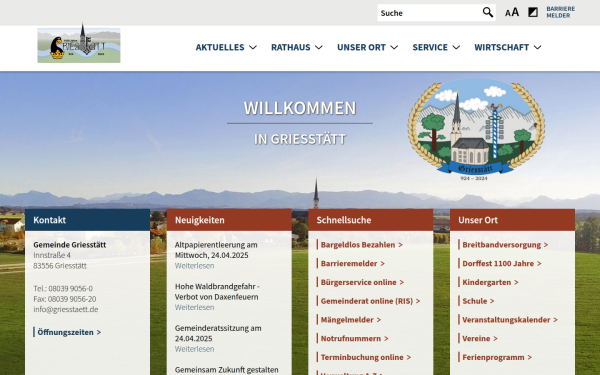Open Barrieremelder quick link
The height and width of the screenshot is (375, 600).
pos(352,263)
